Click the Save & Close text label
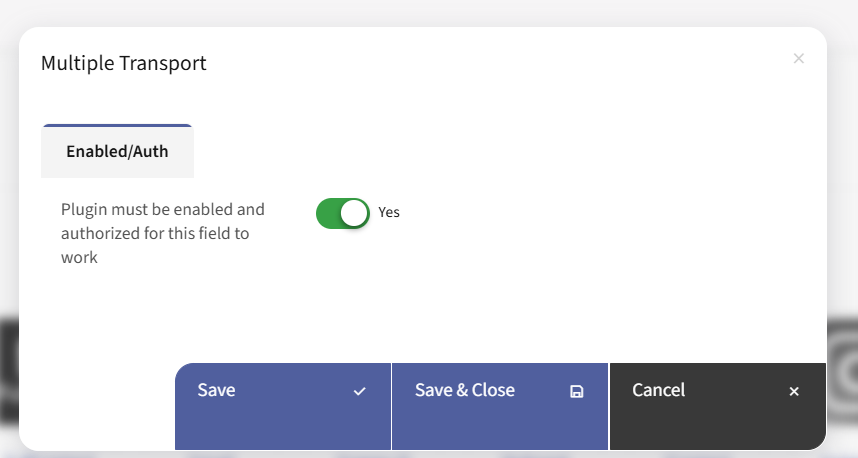 click(465, 390)
